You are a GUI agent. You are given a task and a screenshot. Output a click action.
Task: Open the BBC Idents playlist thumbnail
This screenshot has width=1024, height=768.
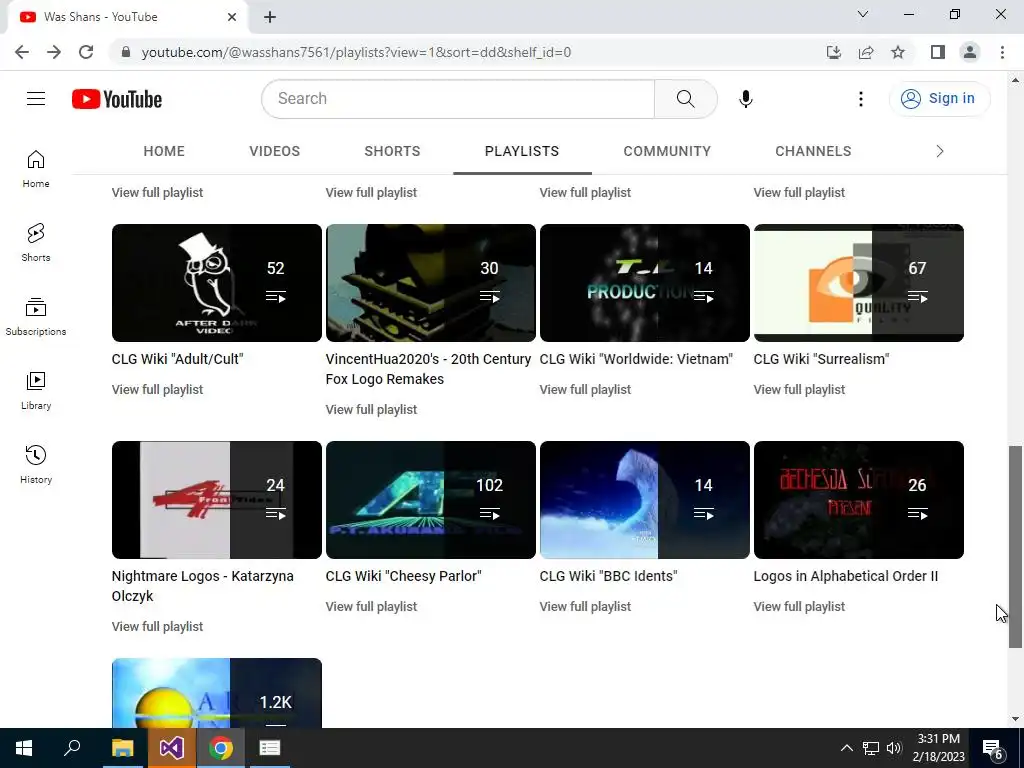click(645, 500)
